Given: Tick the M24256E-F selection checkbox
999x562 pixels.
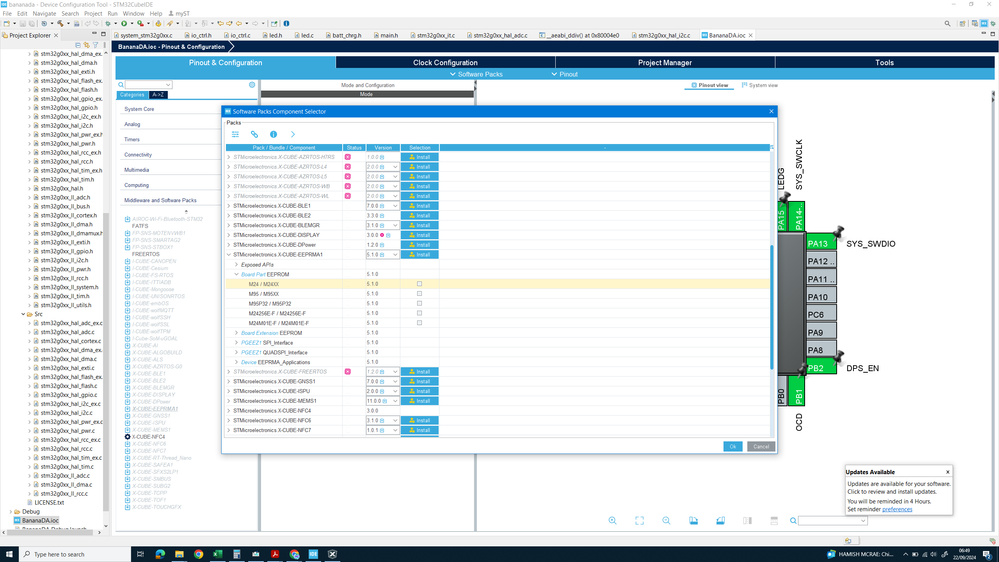Looking at the screenshot, I should [419, 313].
